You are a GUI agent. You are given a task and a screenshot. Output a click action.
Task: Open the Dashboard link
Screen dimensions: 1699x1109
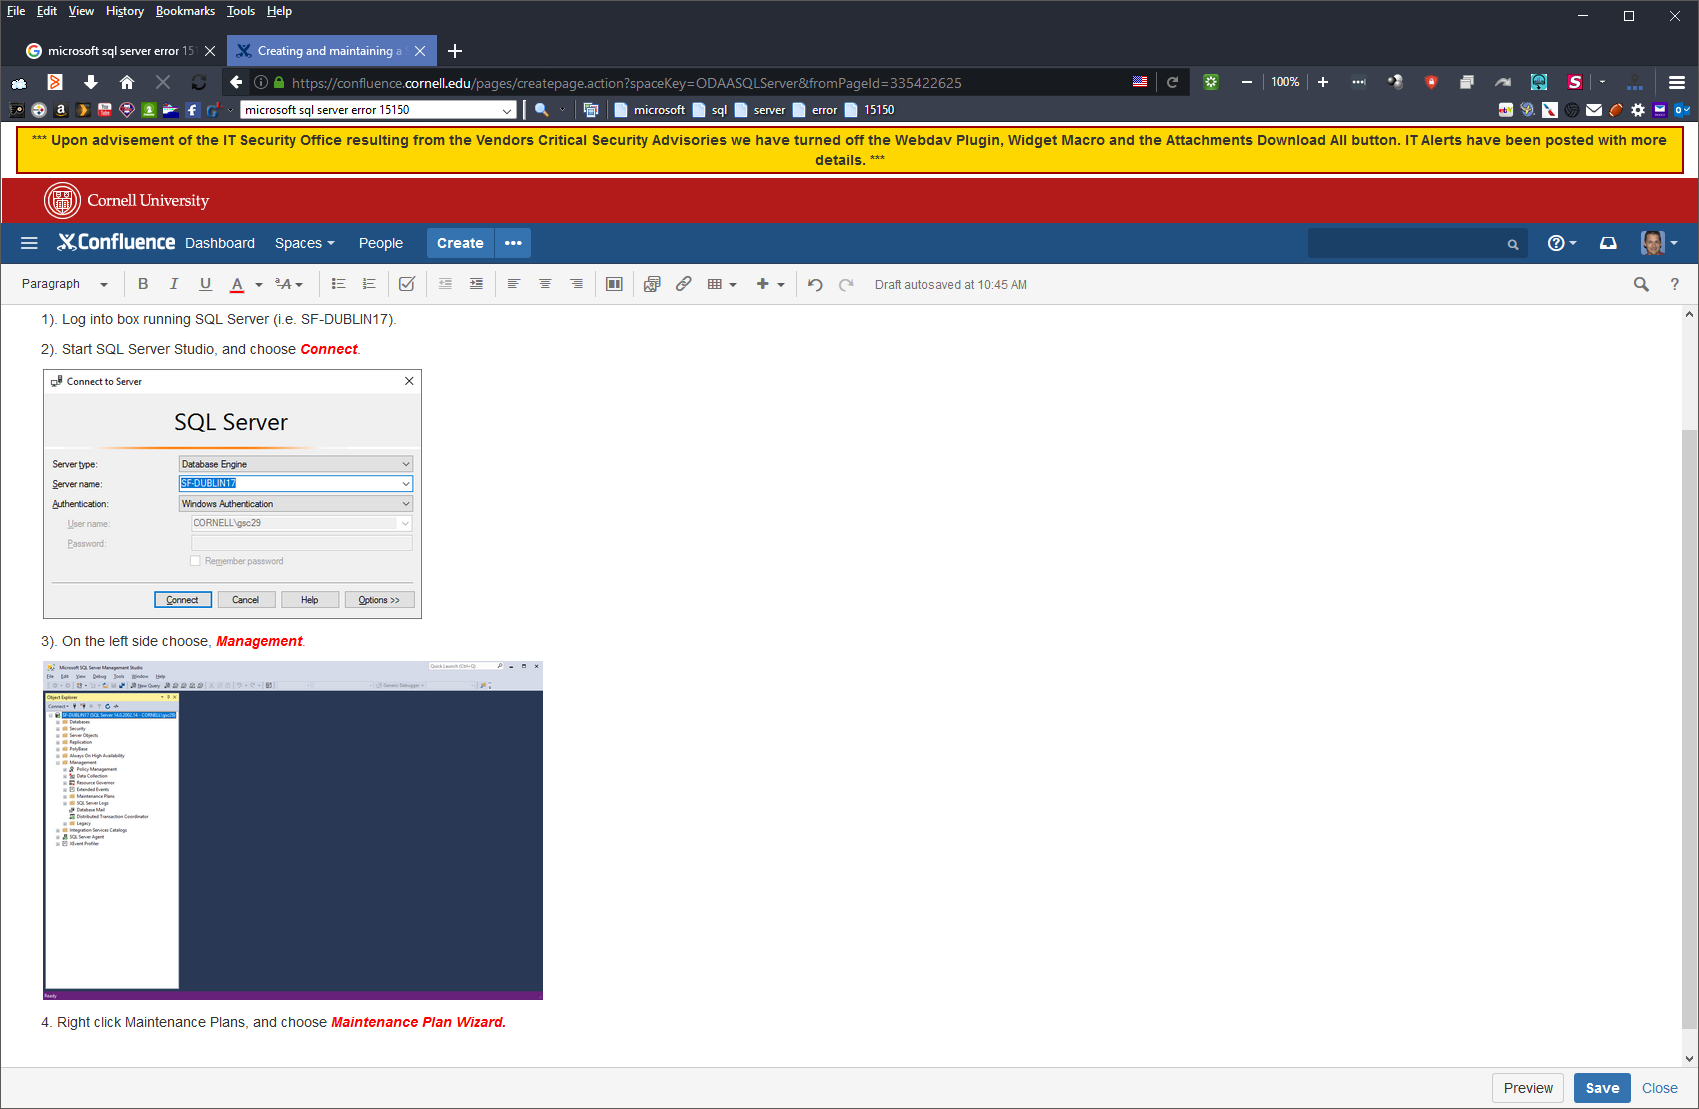(x=220, y=243)
